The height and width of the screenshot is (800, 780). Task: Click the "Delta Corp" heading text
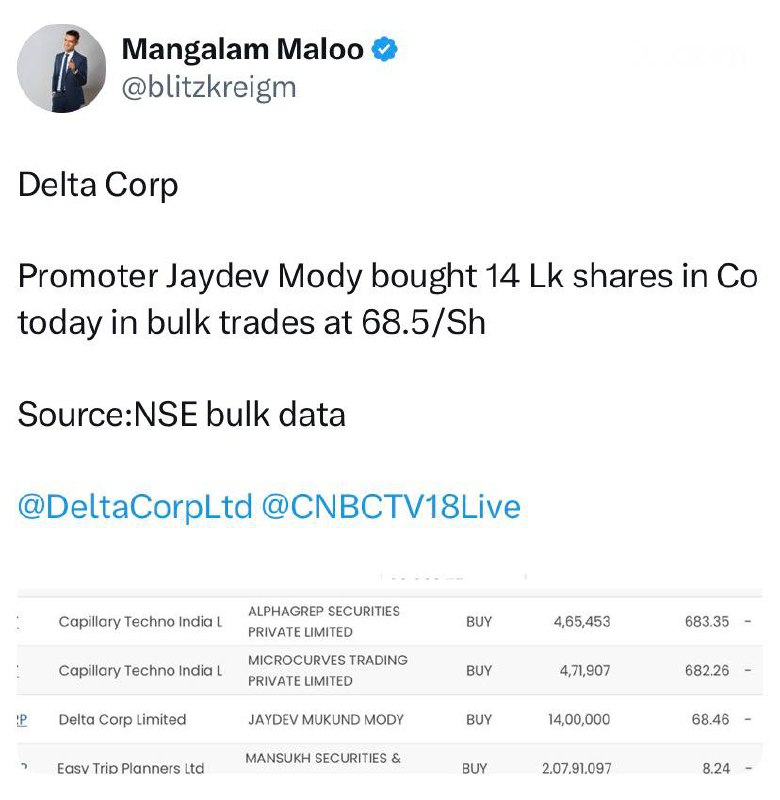pos(98,185)
